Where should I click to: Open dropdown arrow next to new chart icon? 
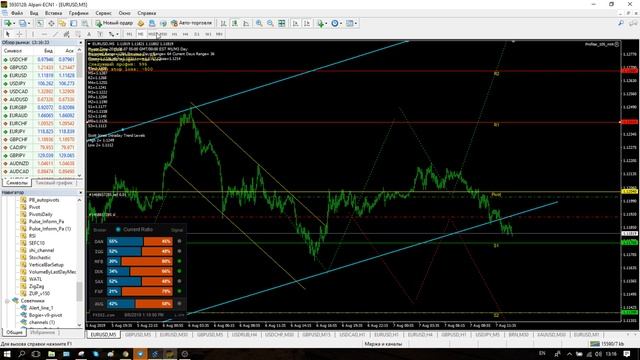[14, 23]
